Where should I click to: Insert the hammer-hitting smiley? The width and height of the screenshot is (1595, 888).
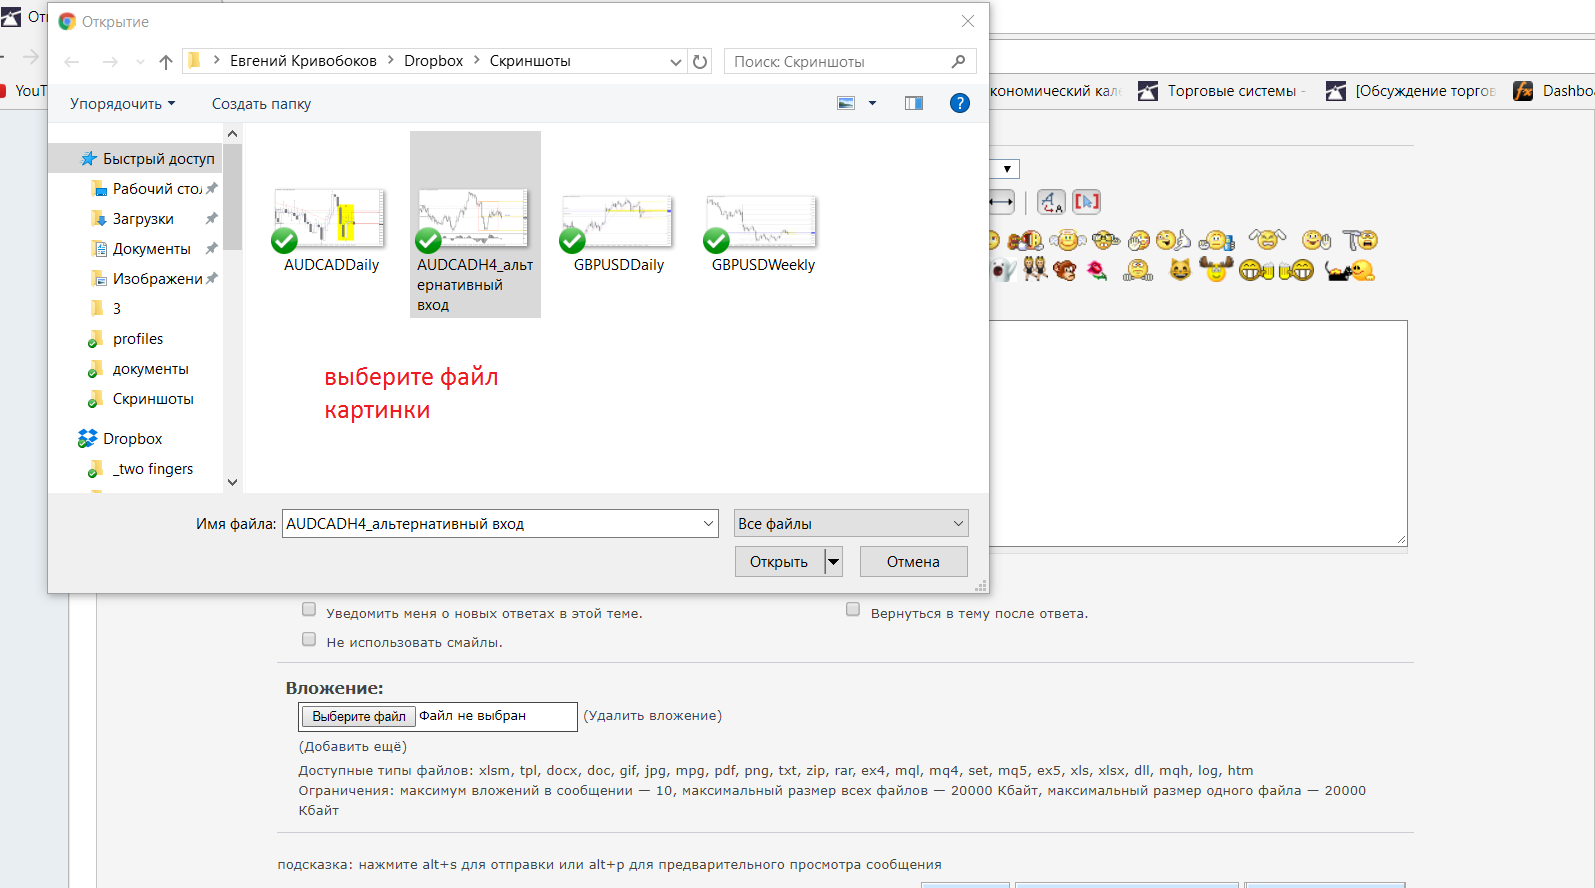[1359, 240]
